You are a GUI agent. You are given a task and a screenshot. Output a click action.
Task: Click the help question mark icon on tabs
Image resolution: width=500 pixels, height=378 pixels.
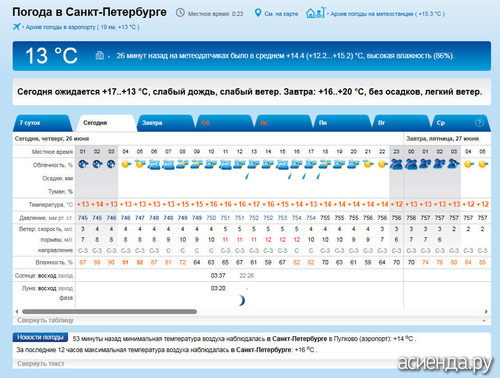tap(479, 122)
